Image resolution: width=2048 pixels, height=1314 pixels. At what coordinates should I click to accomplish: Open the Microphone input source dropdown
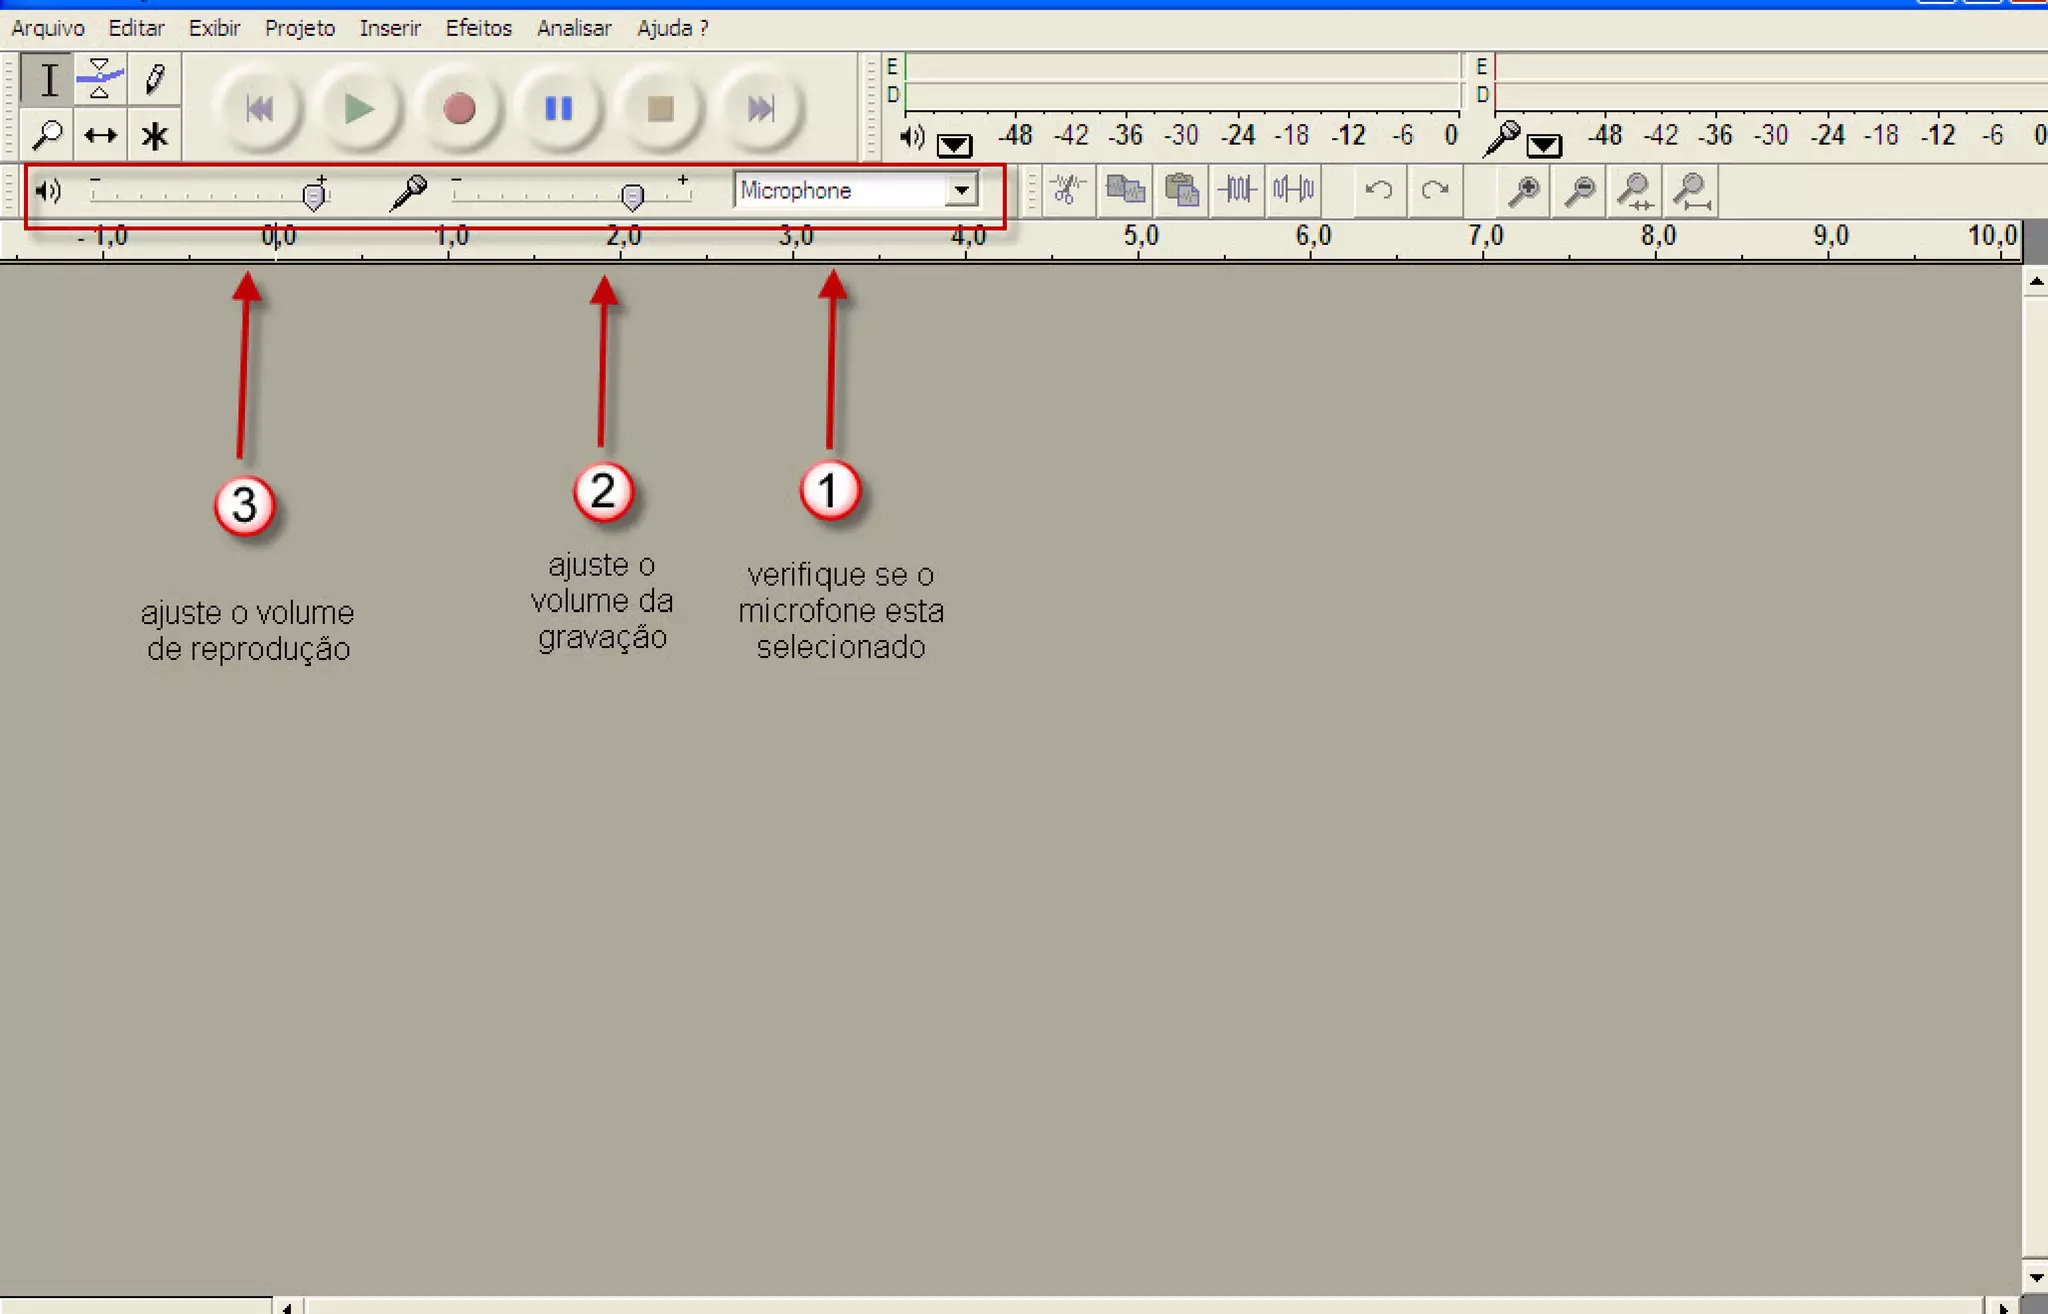coord(961,190)
